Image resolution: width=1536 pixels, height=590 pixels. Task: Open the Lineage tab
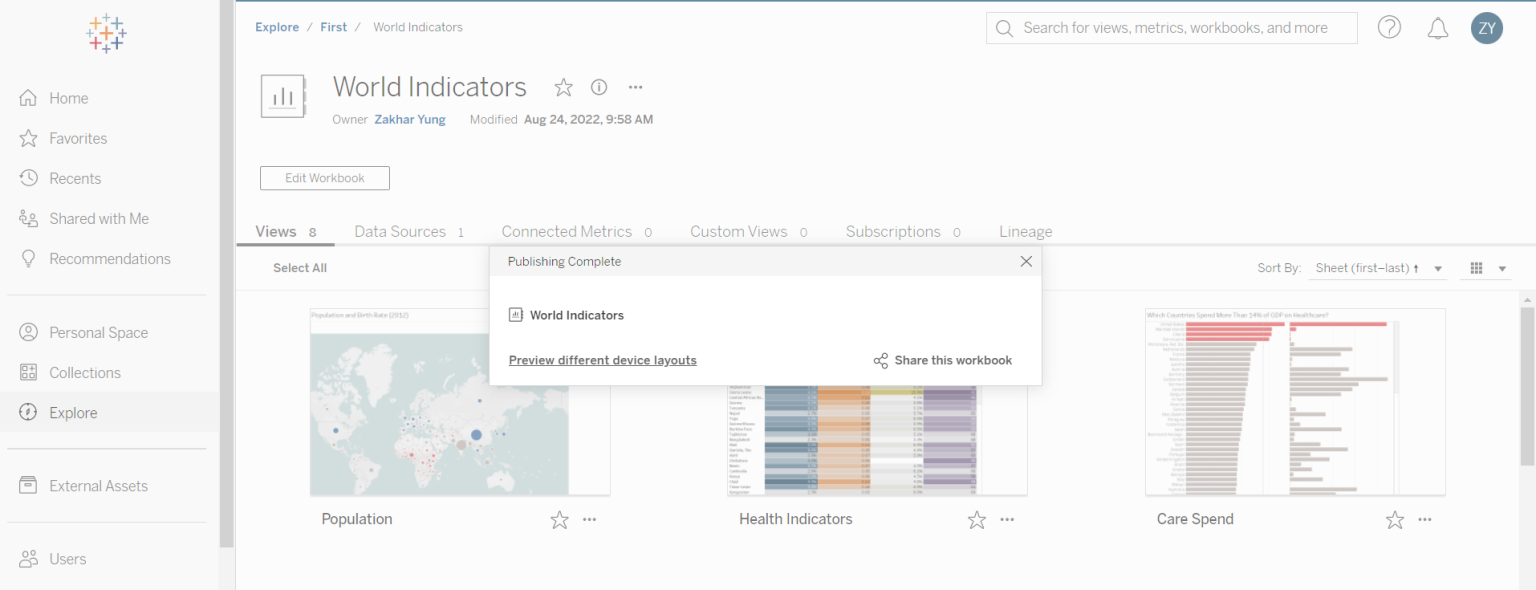[x=1025, y=231]
